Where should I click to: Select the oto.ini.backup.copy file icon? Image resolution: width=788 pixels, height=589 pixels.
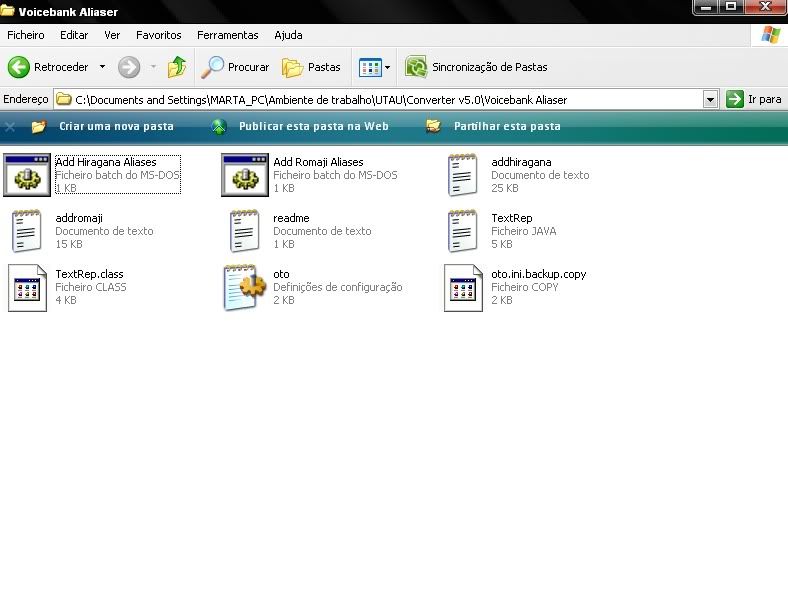click(x=463, y=288)
